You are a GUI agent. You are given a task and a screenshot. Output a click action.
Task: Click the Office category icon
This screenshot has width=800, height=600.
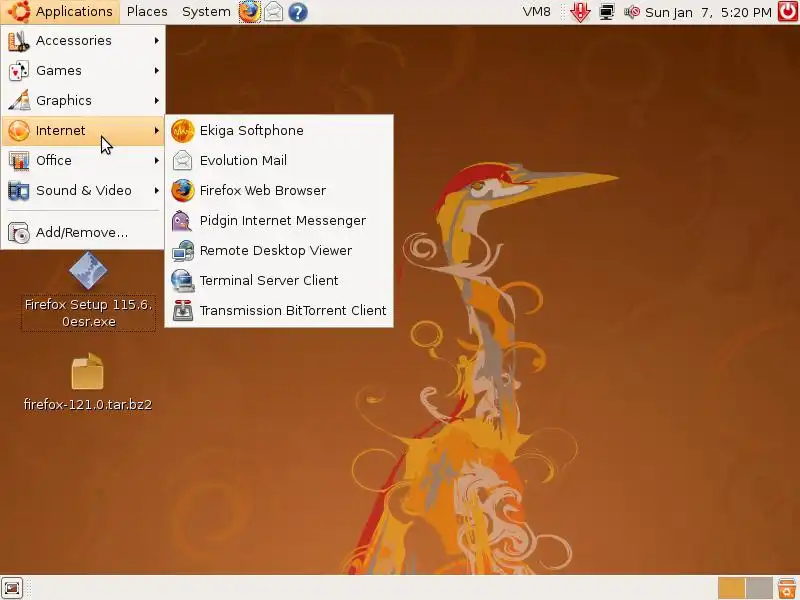pos(19,161)
